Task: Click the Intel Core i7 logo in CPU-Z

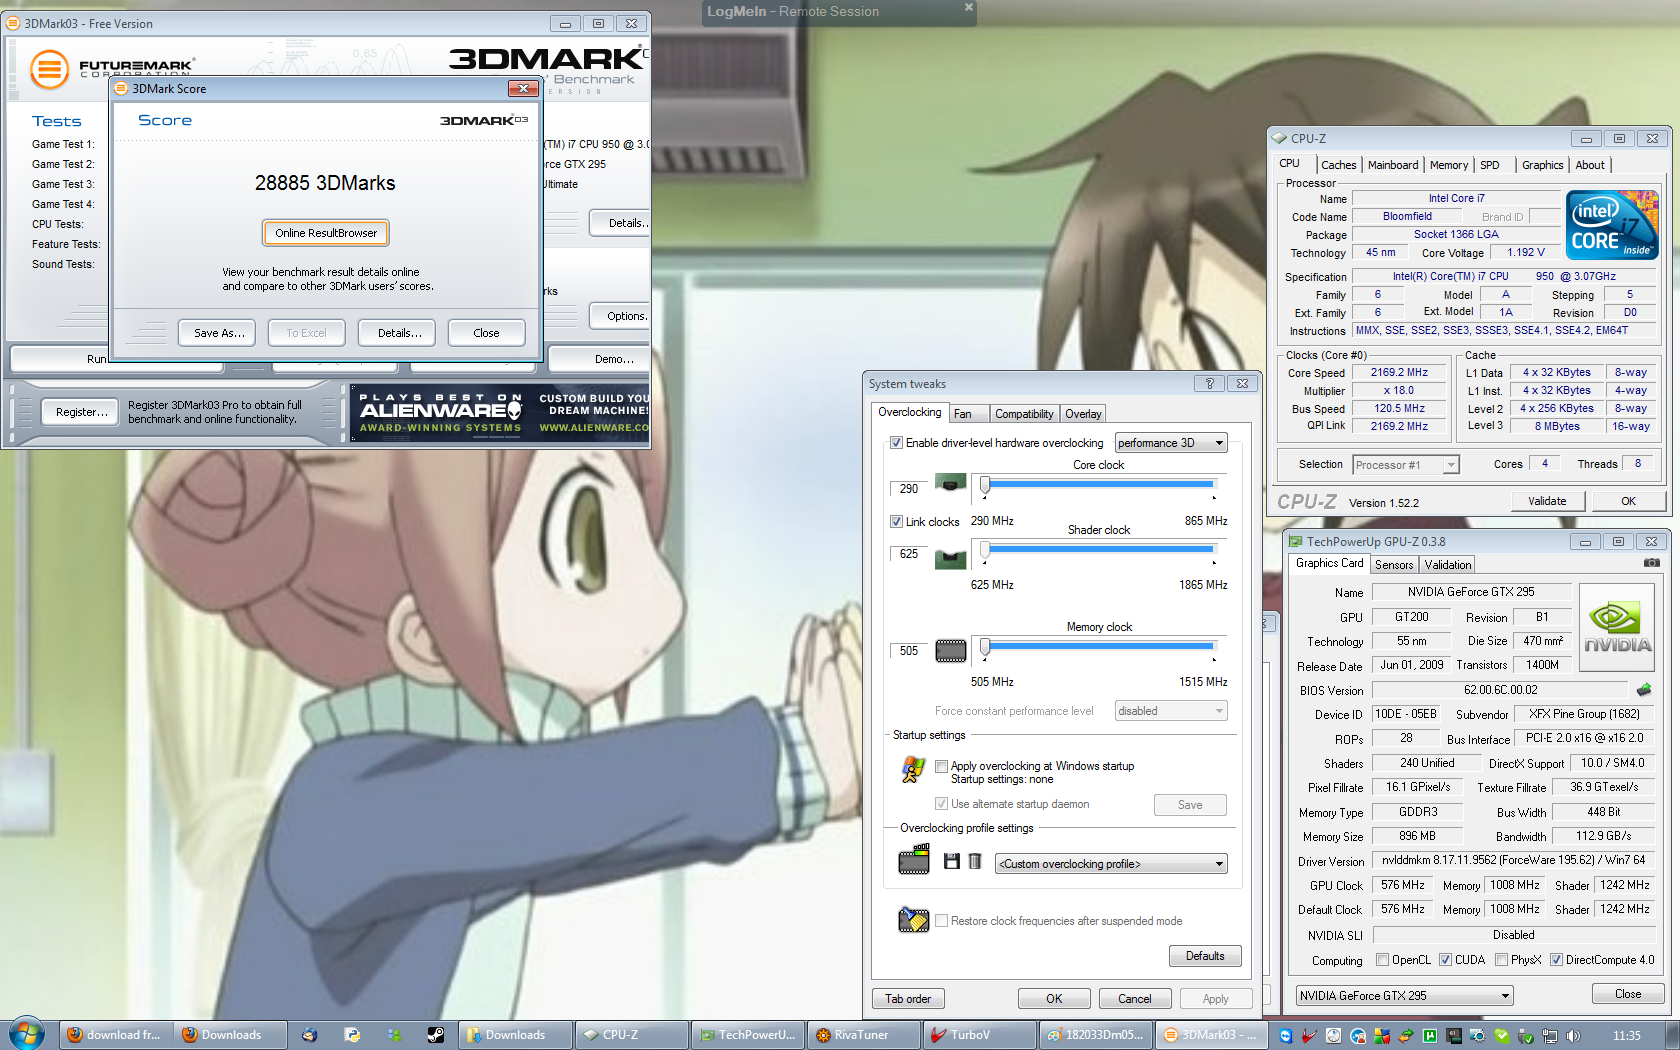Action: pos(1612,225)
